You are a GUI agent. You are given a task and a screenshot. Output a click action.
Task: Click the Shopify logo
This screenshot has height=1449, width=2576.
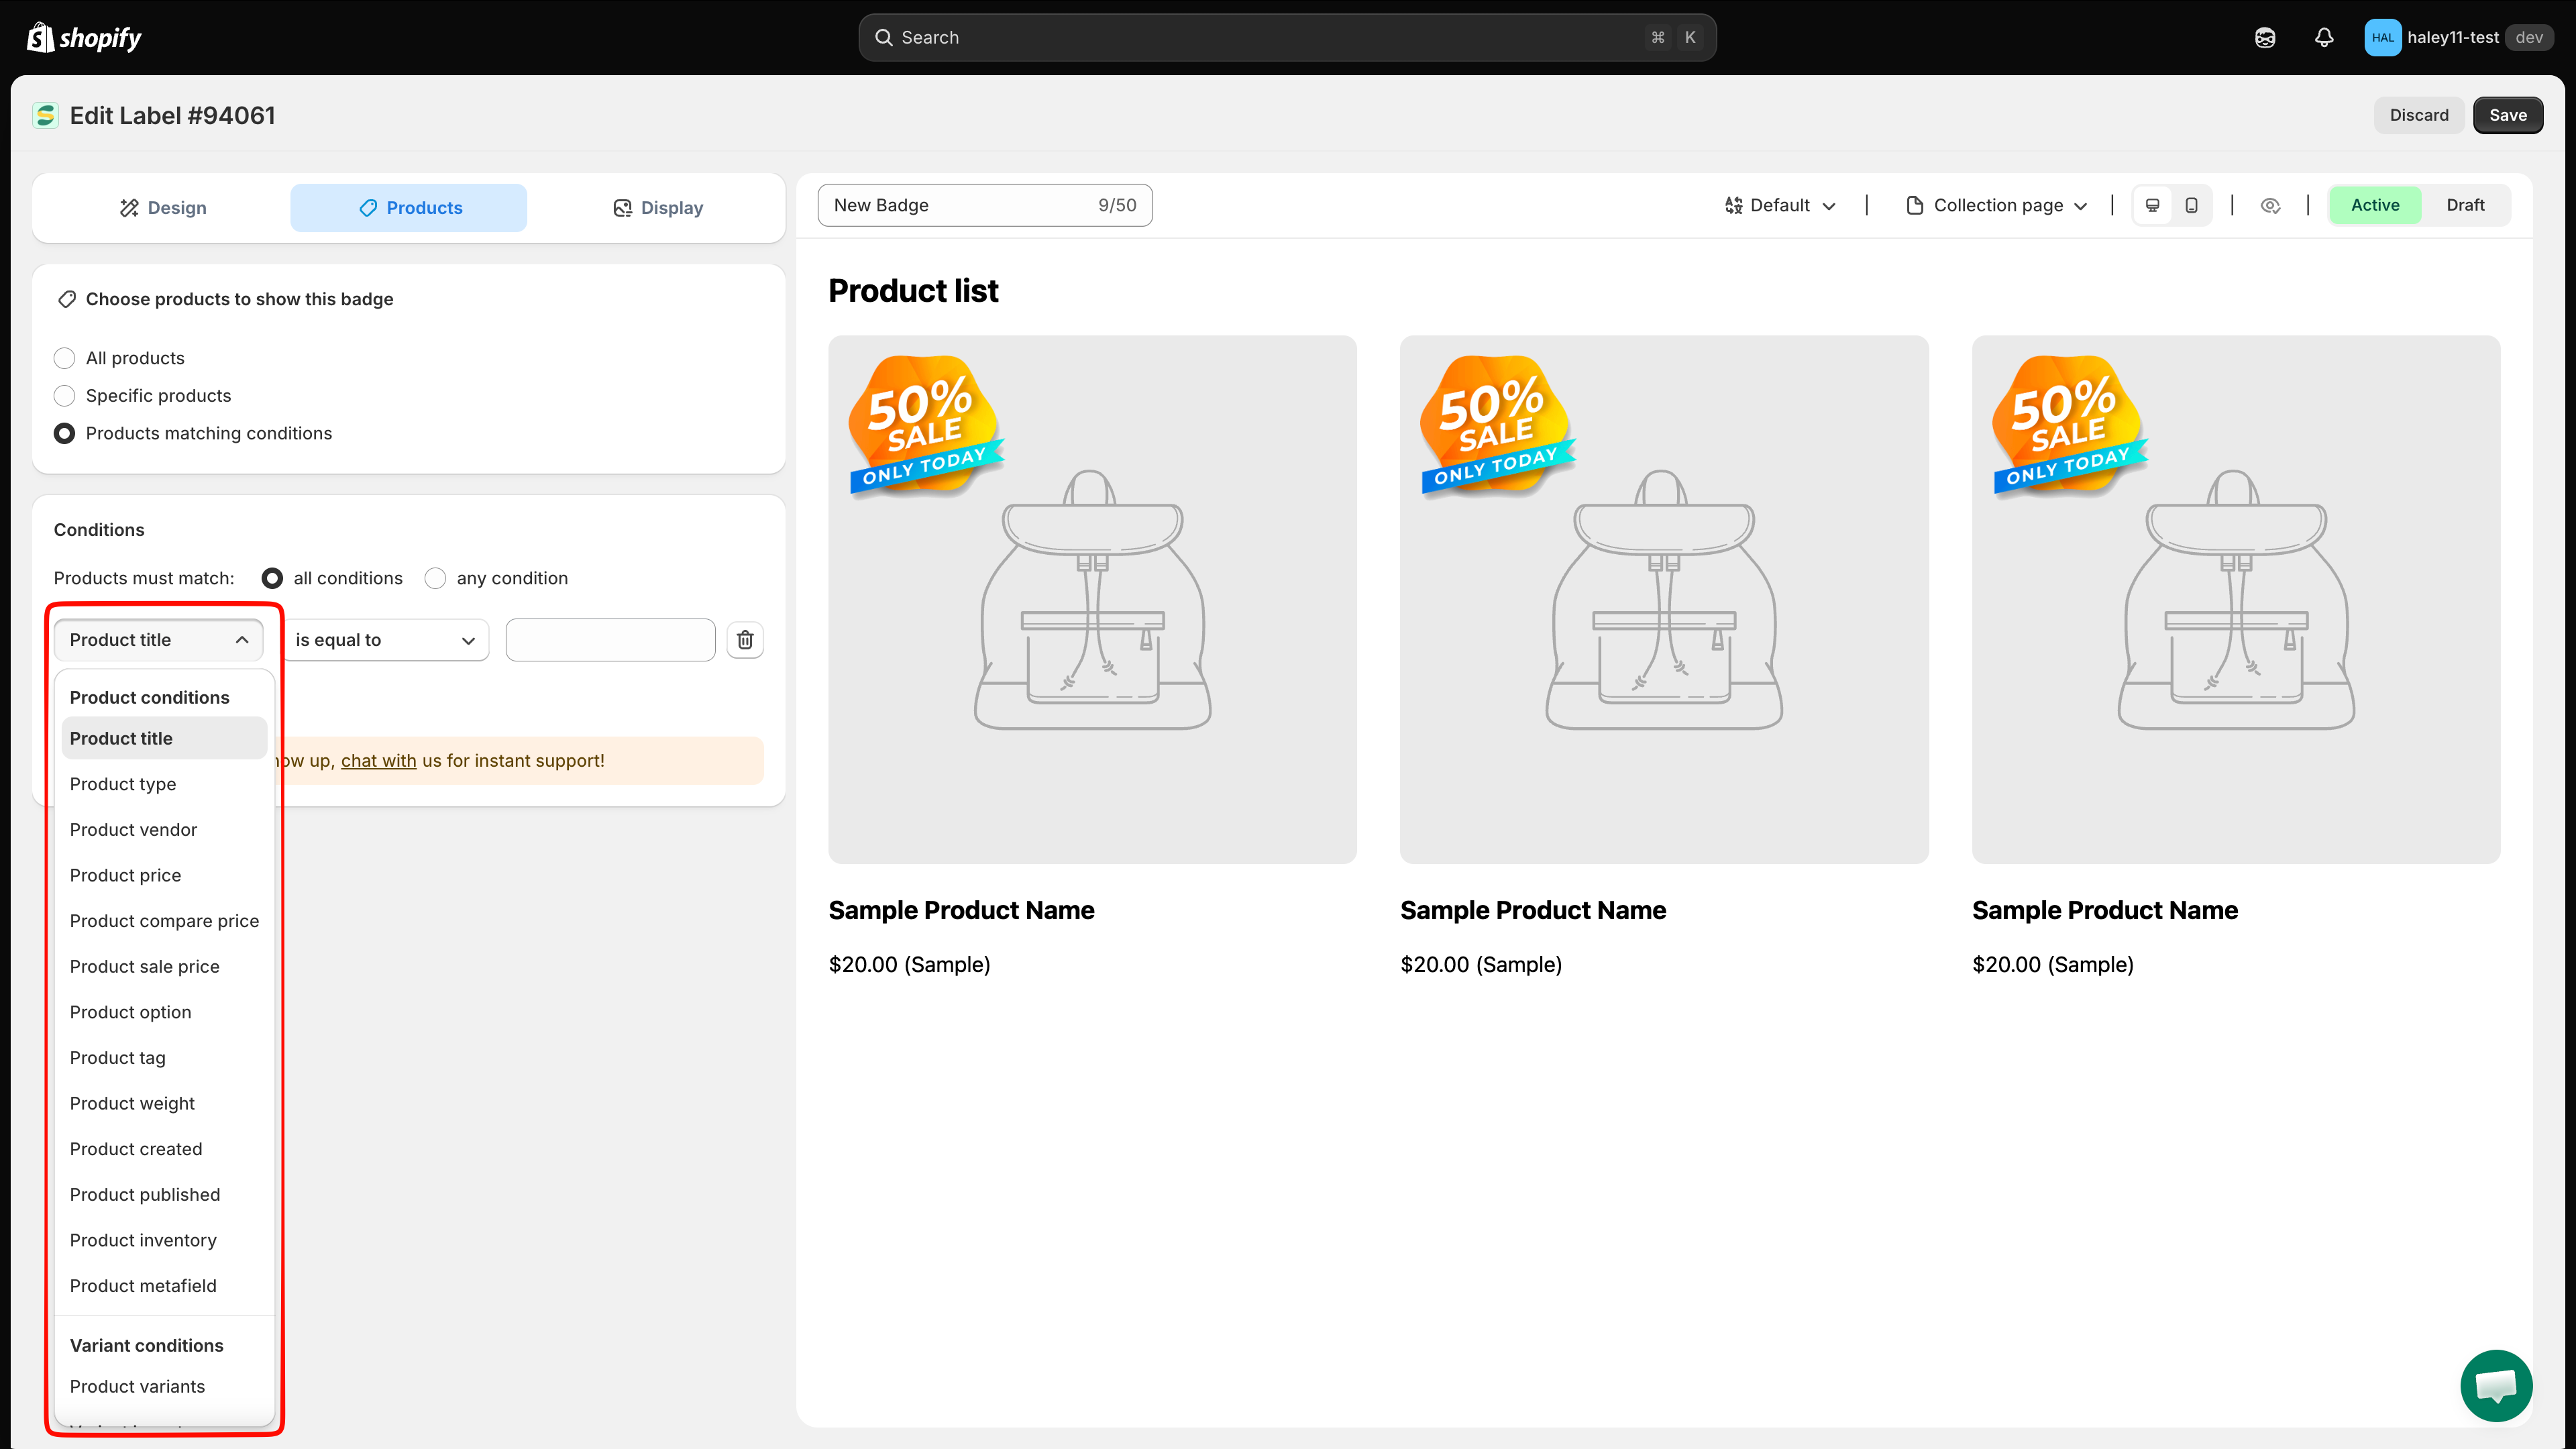[x=84, y=37]
